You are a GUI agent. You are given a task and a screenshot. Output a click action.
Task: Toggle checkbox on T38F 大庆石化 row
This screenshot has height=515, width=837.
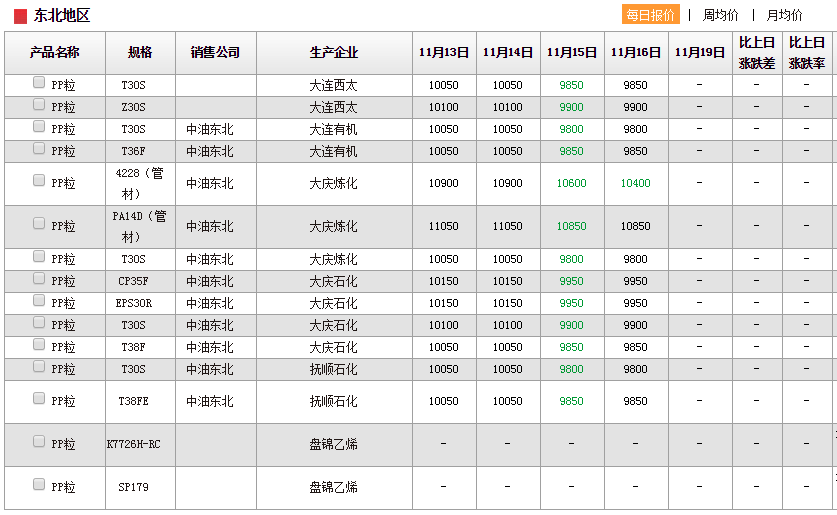pyautogui.click(x=38, y=344)
